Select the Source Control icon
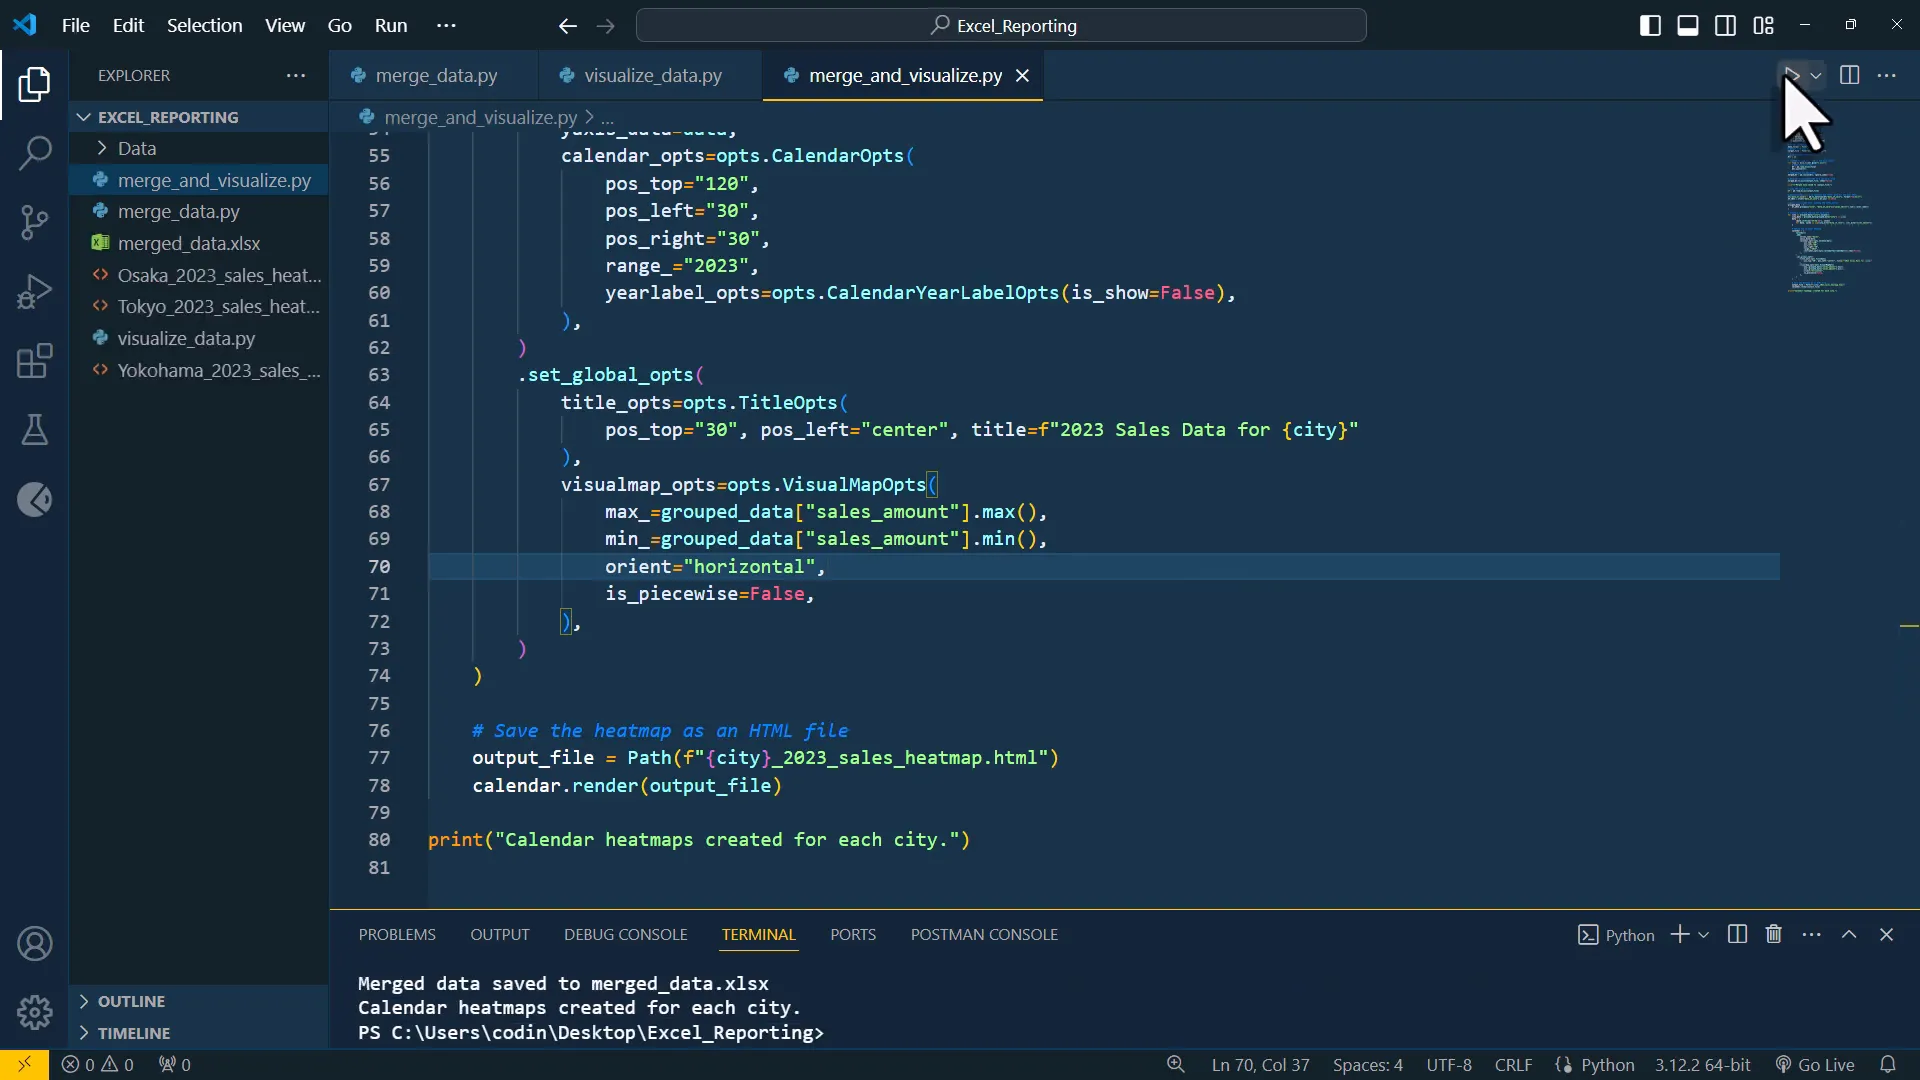Image resolution: width=1920 pixels, height=1080 pixels. pyautogui.click(x=35, y=222)
